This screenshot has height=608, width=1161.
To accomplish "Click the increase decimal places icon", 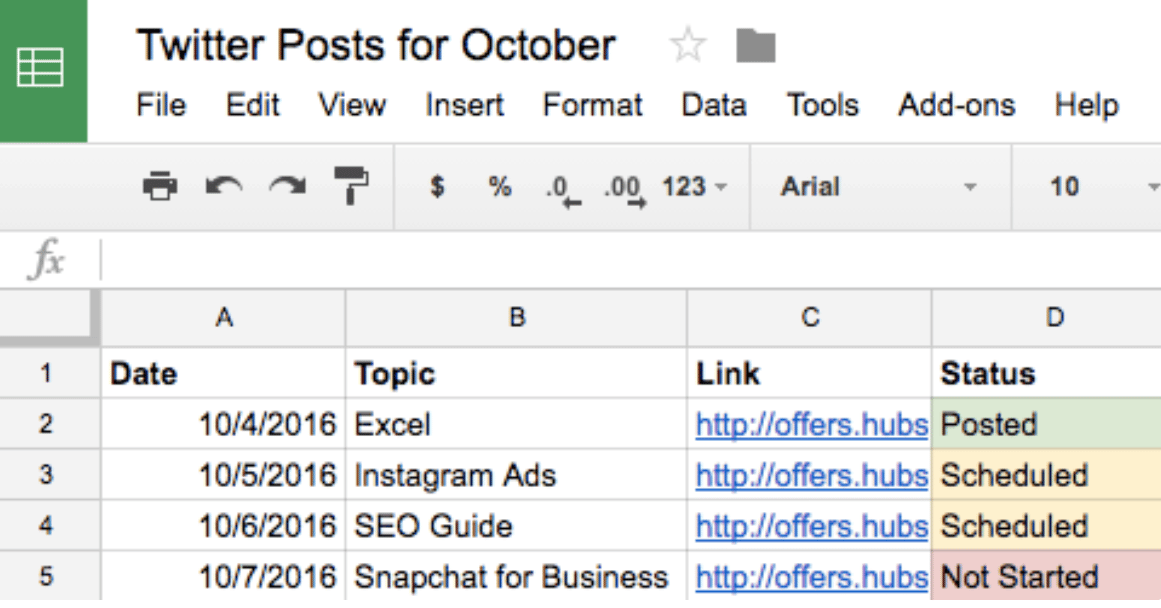I will click(620, 186).
